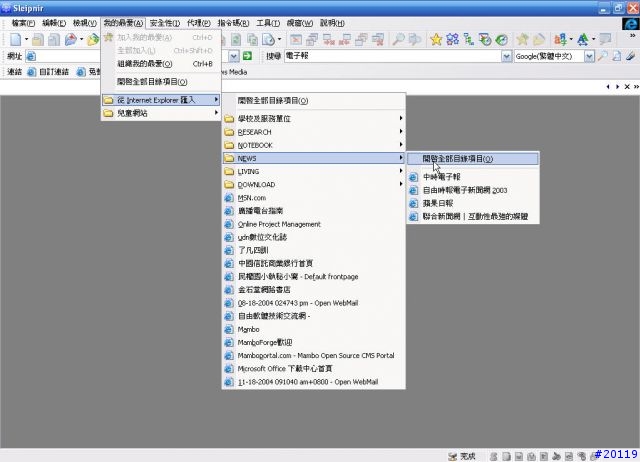Screen dimensions: 640x462
Task: Open the 編輯(E) menu
Action: [54, 23]
